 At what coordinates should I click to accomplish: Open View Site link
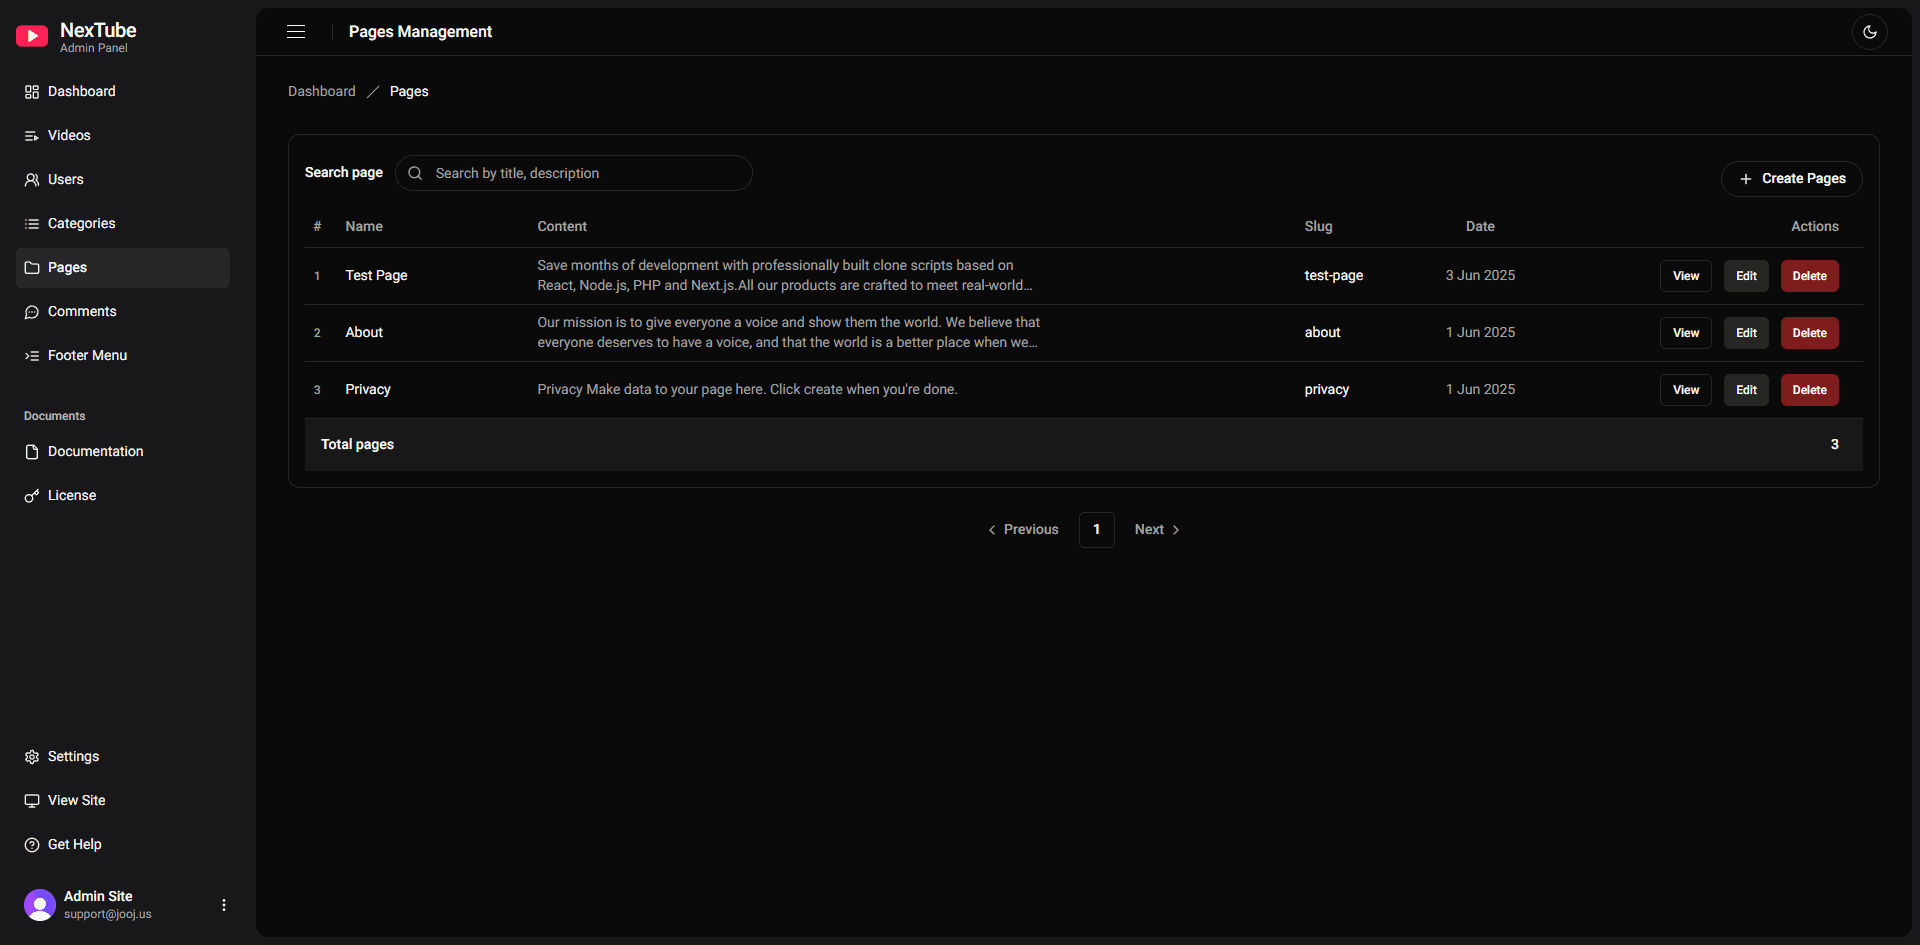tap(123, 801)
